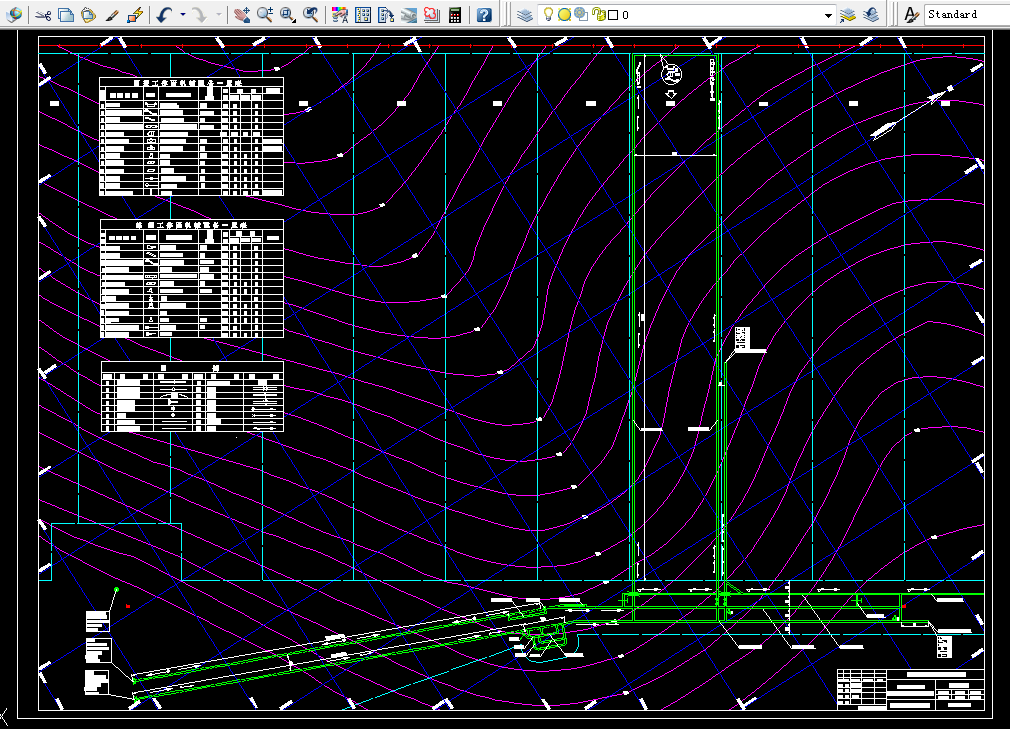This screenshot has width=1010, height=729.
Task: Expand the layer control dropdown list
Action: (x=828, y=15)
